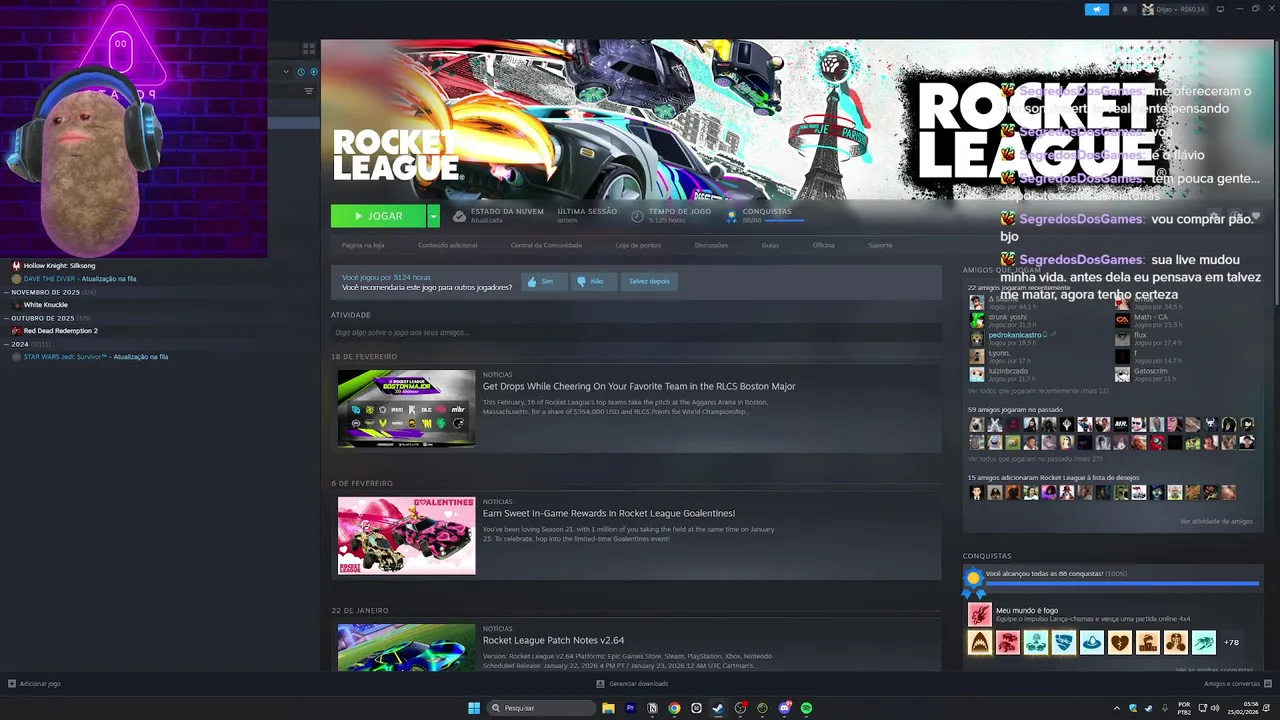This screenshot has height=720, width=1280.
Task: Select White Knuckle in library list
Action: click(x=46, y=305)
